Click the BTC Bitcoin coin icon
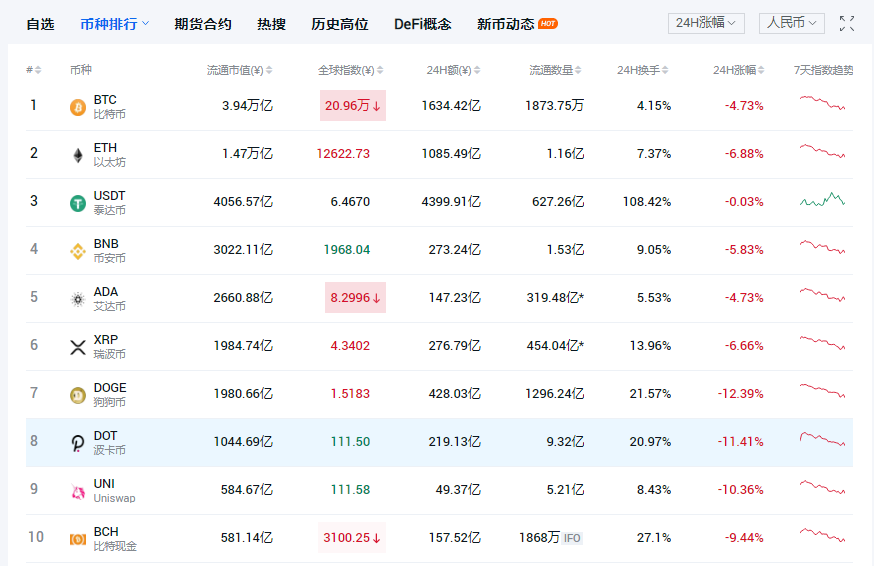Image resolution: width=874 pixels, height=566 pixels. click(x=77, y=107)
